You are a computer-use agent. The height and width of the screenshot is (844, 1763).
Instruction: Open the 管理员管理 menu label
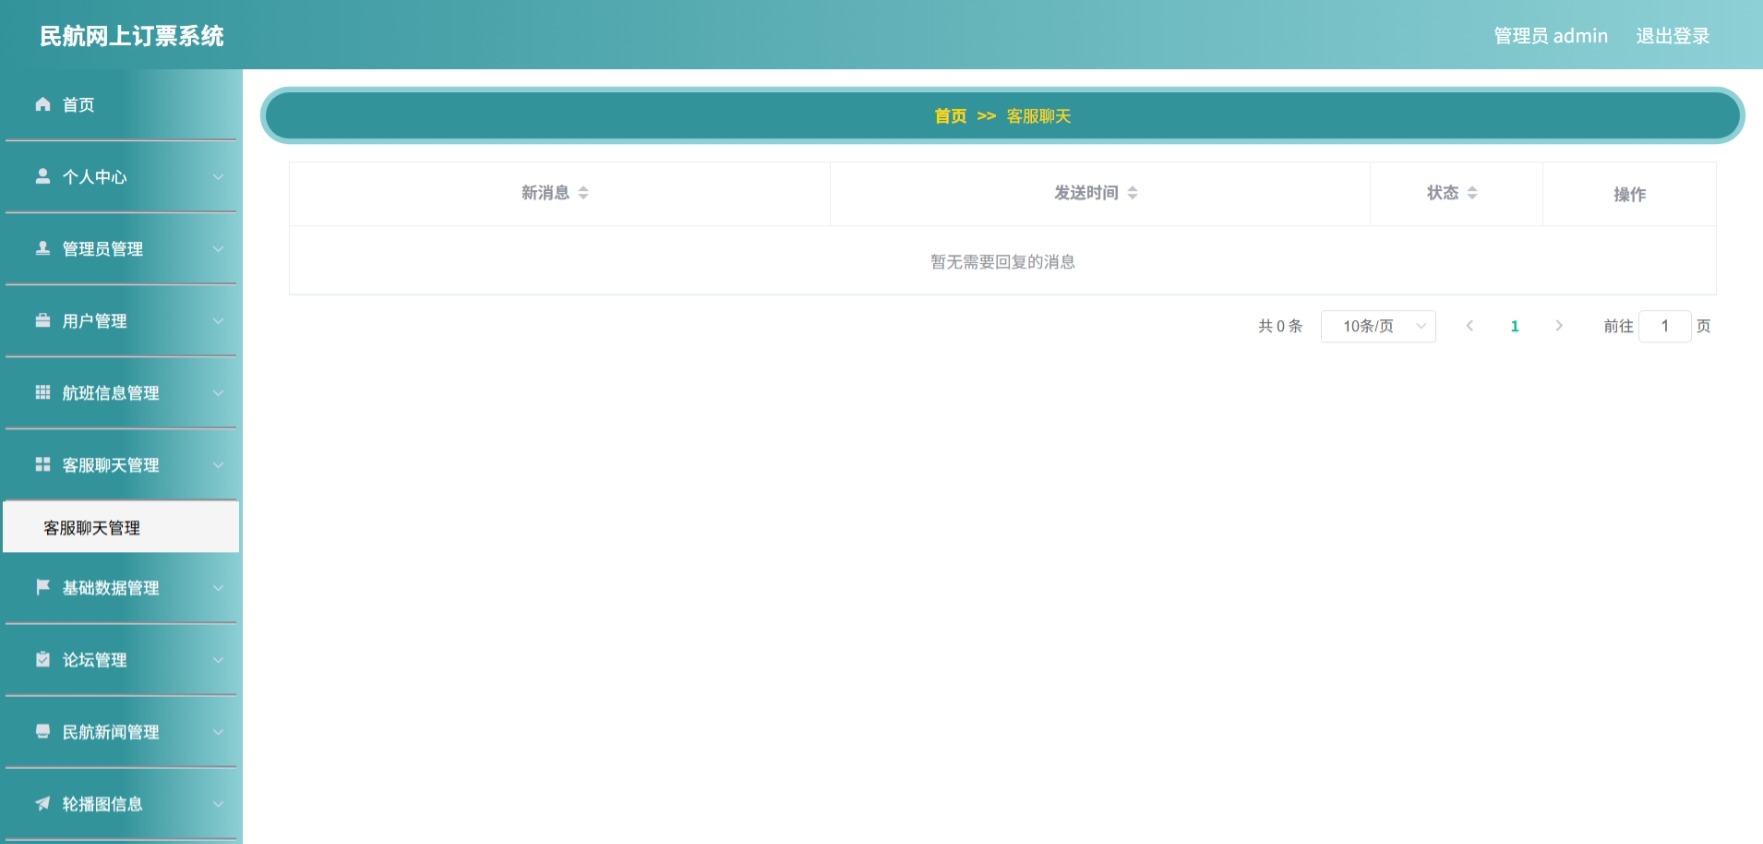103,249
